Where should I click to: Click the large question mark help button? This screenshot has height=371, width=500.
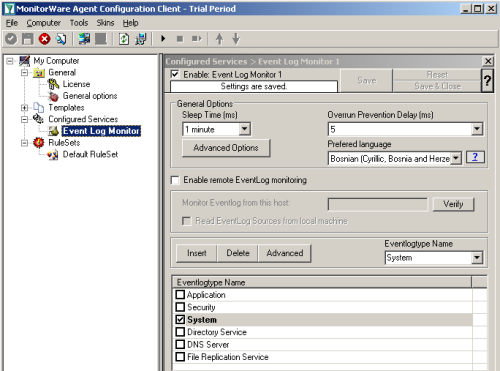(487, 80)
